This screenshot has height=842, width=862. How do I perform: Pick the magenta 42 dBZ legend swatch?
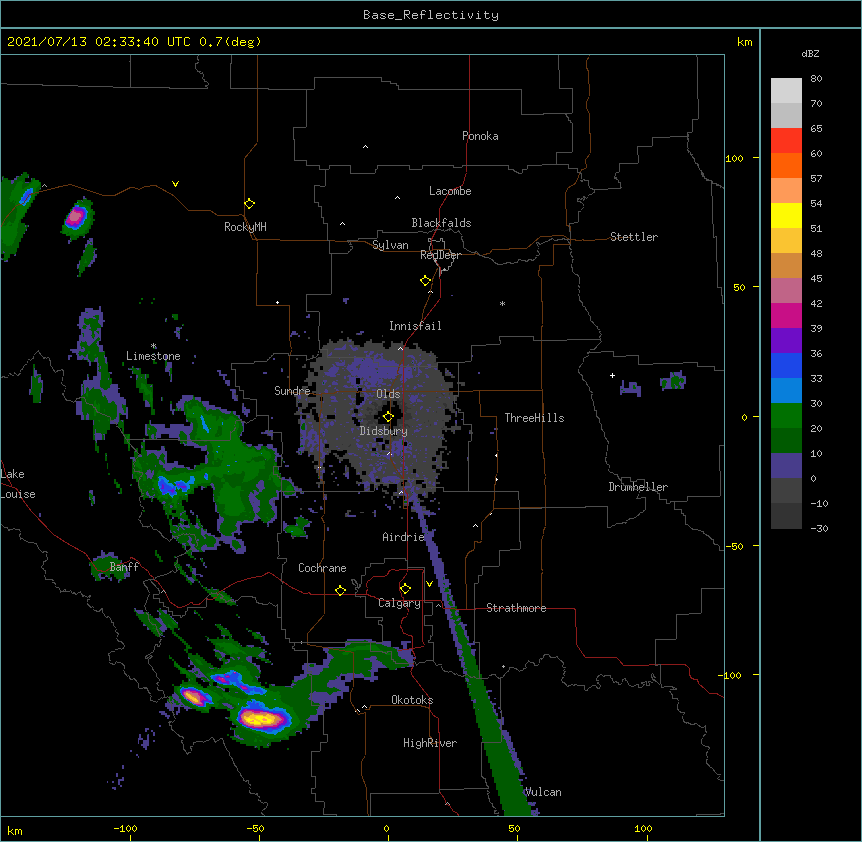[786, 315]
